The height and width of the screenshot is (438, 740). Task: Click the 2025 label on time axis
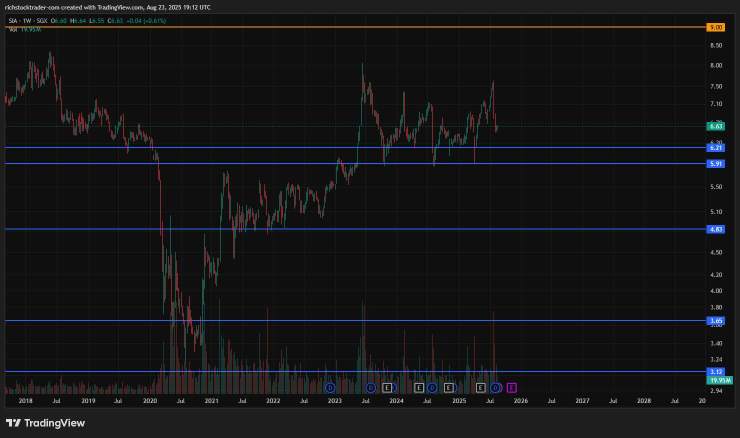tap(459, 401)
